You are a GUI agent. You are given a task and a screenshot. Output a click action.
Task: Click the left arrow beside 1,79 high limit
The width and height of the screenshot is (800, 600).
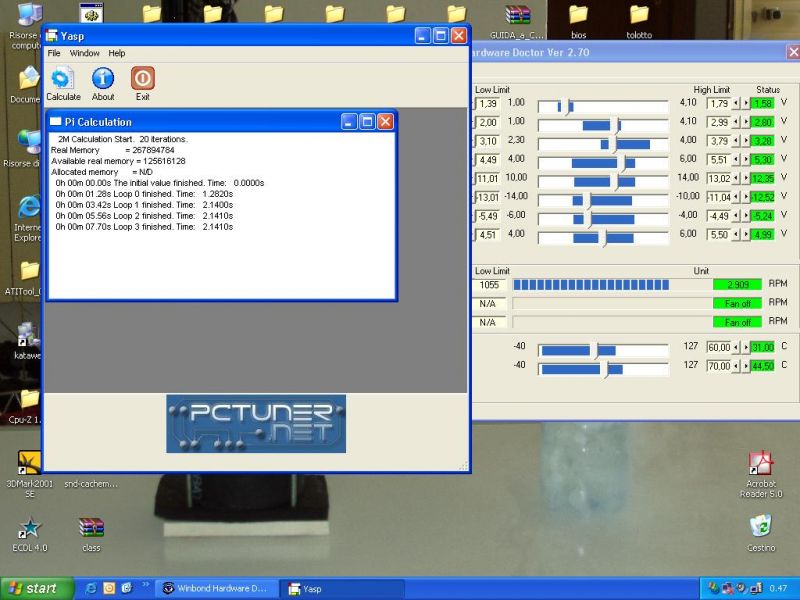736,104
